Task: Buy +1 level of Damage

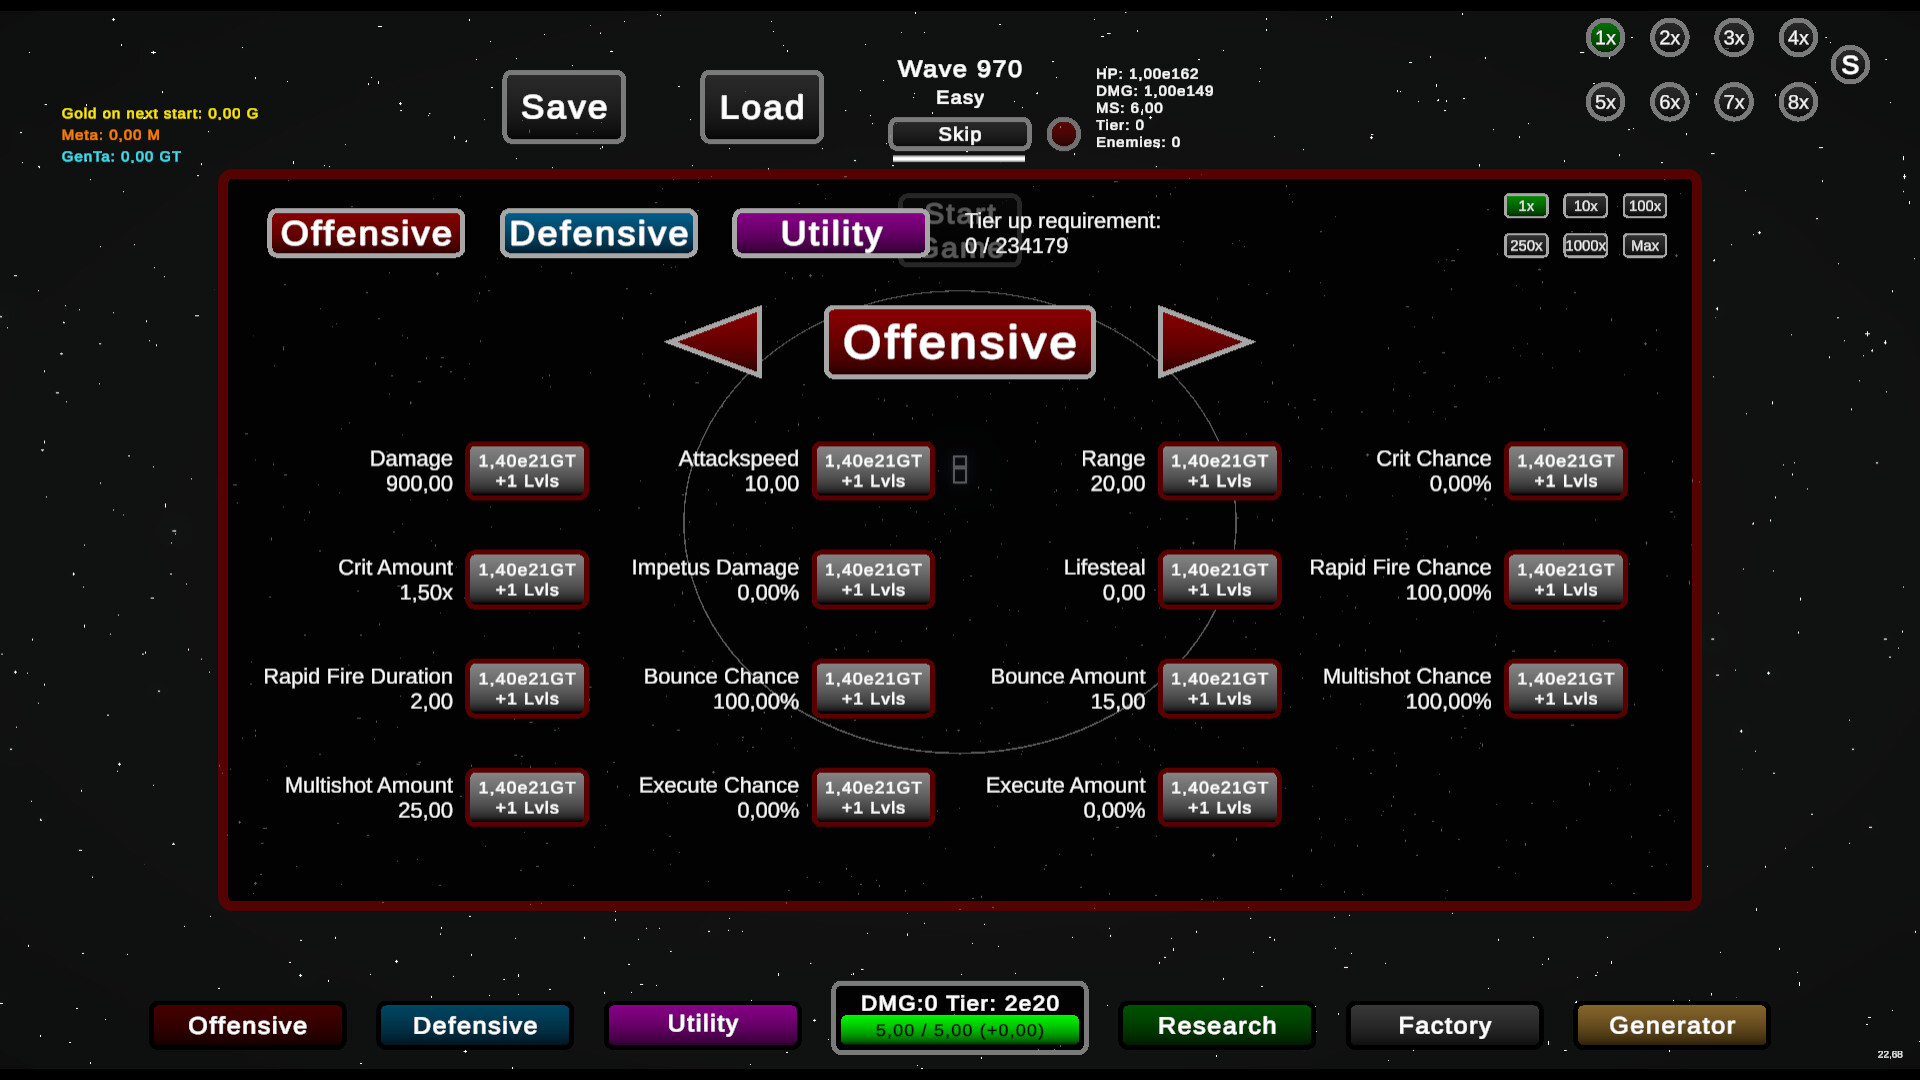Action: point(527,470)
